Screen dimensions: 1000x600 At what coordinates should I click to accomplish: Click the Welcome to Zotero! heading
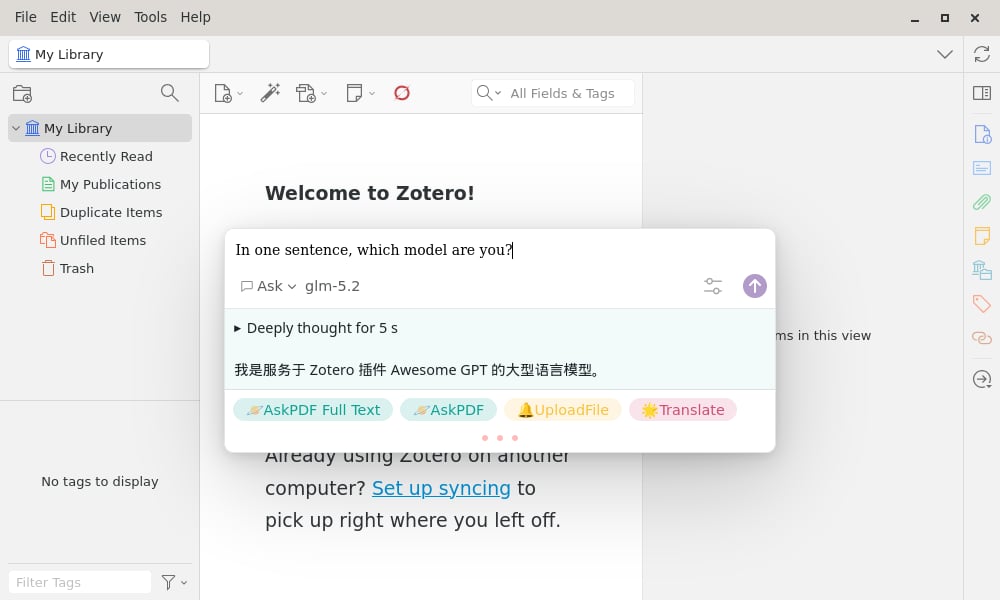pyautogui.click(x=370, y=193)
